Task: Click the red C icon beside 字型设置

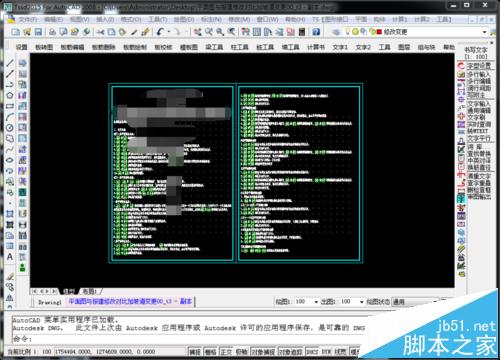Action: coord(461,66)
